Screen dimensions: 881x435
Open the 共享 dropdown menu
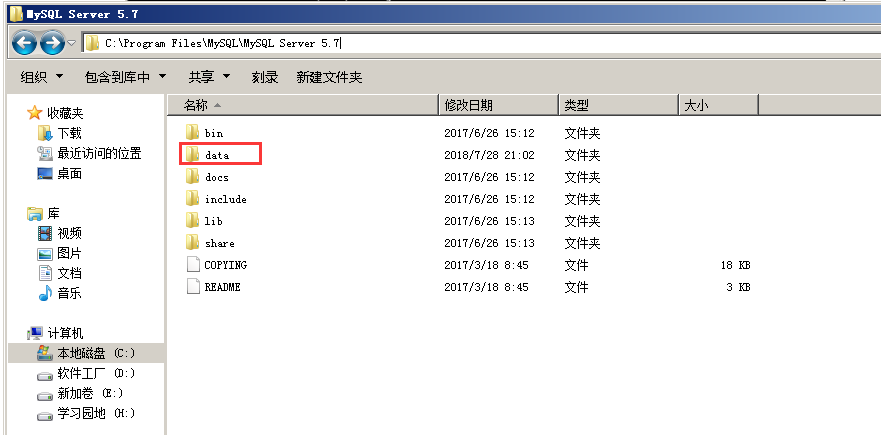(209, 77)
